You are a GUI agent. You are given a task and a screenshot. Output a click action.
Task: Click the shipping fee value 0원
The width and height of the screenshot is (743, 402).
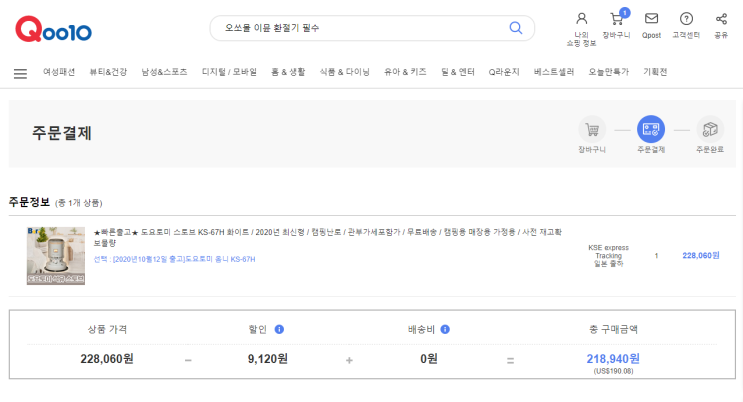point(429,359)
